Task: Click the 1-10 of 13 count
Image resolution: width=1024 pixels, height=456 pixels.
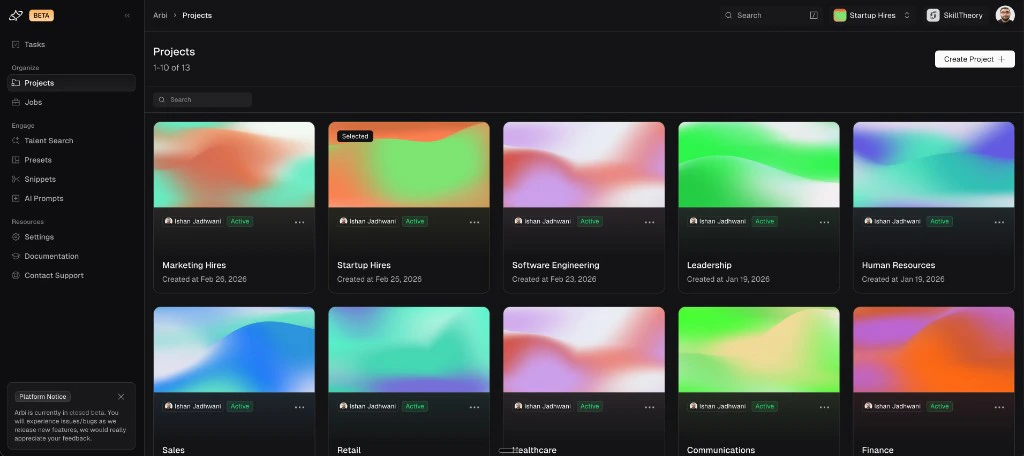Action: coord(172,68)
